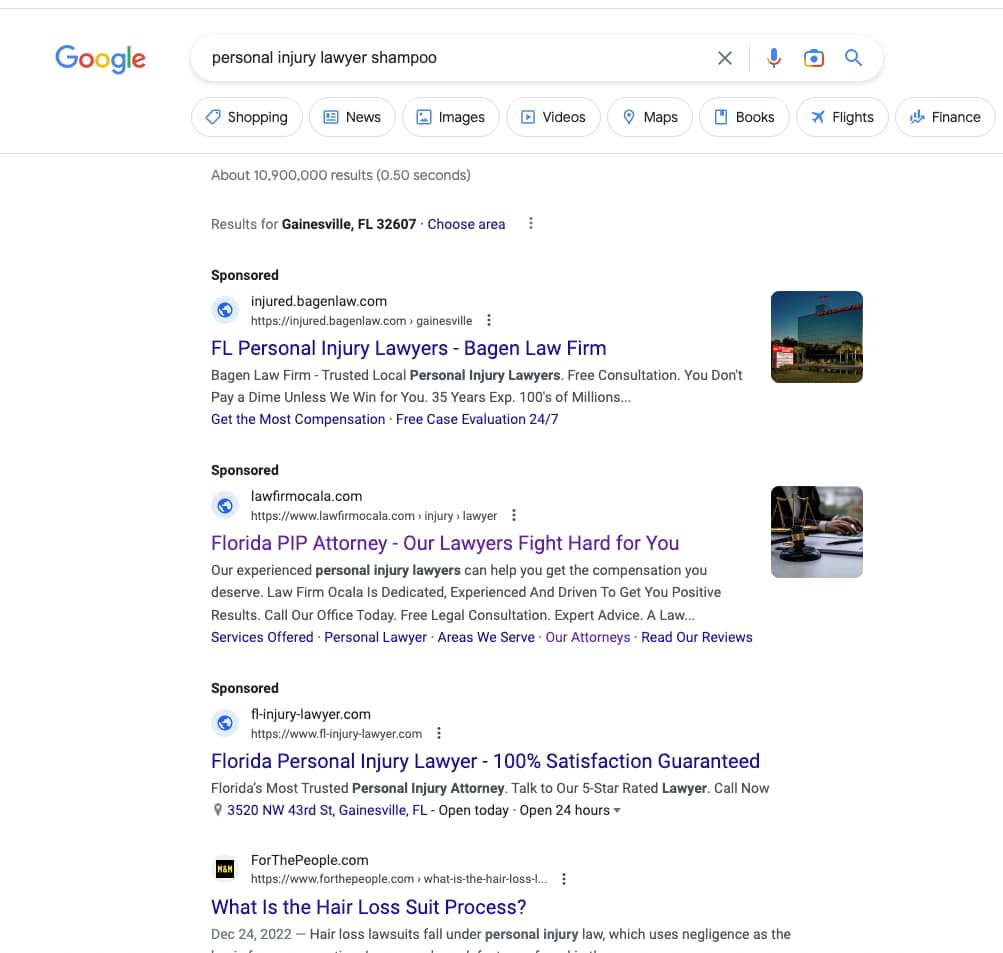Viewport: 1003px width, 953px height.
Task: Click the Personal Lawyer sitelink
Action: click(x=375, y=638)
